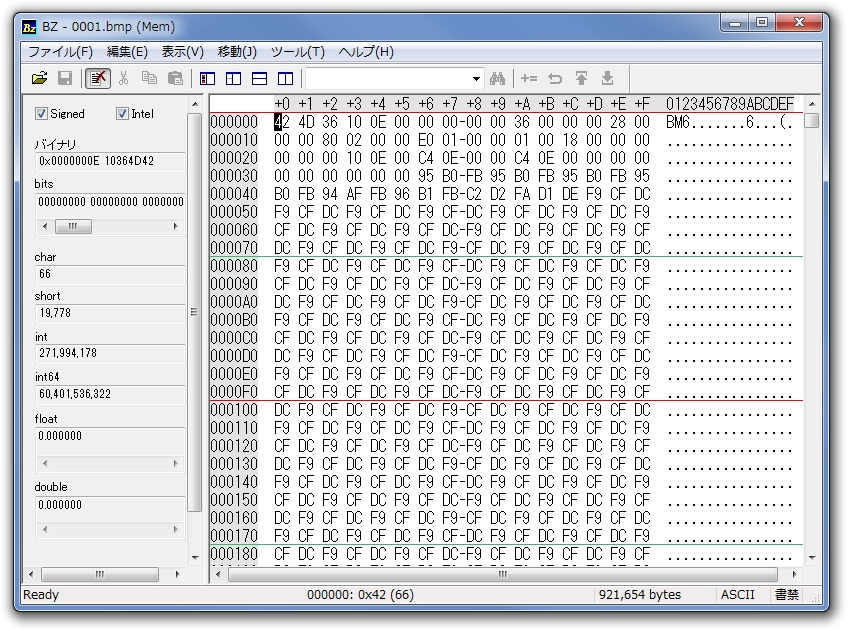848x631 pixels.
Task: Click the 921,654 bytes status entry
Action: [x=640, y=595]
